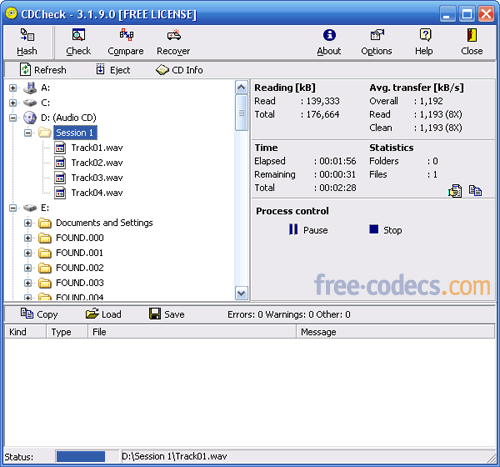Collapse the D: Audio CD node

coord(13,118)
